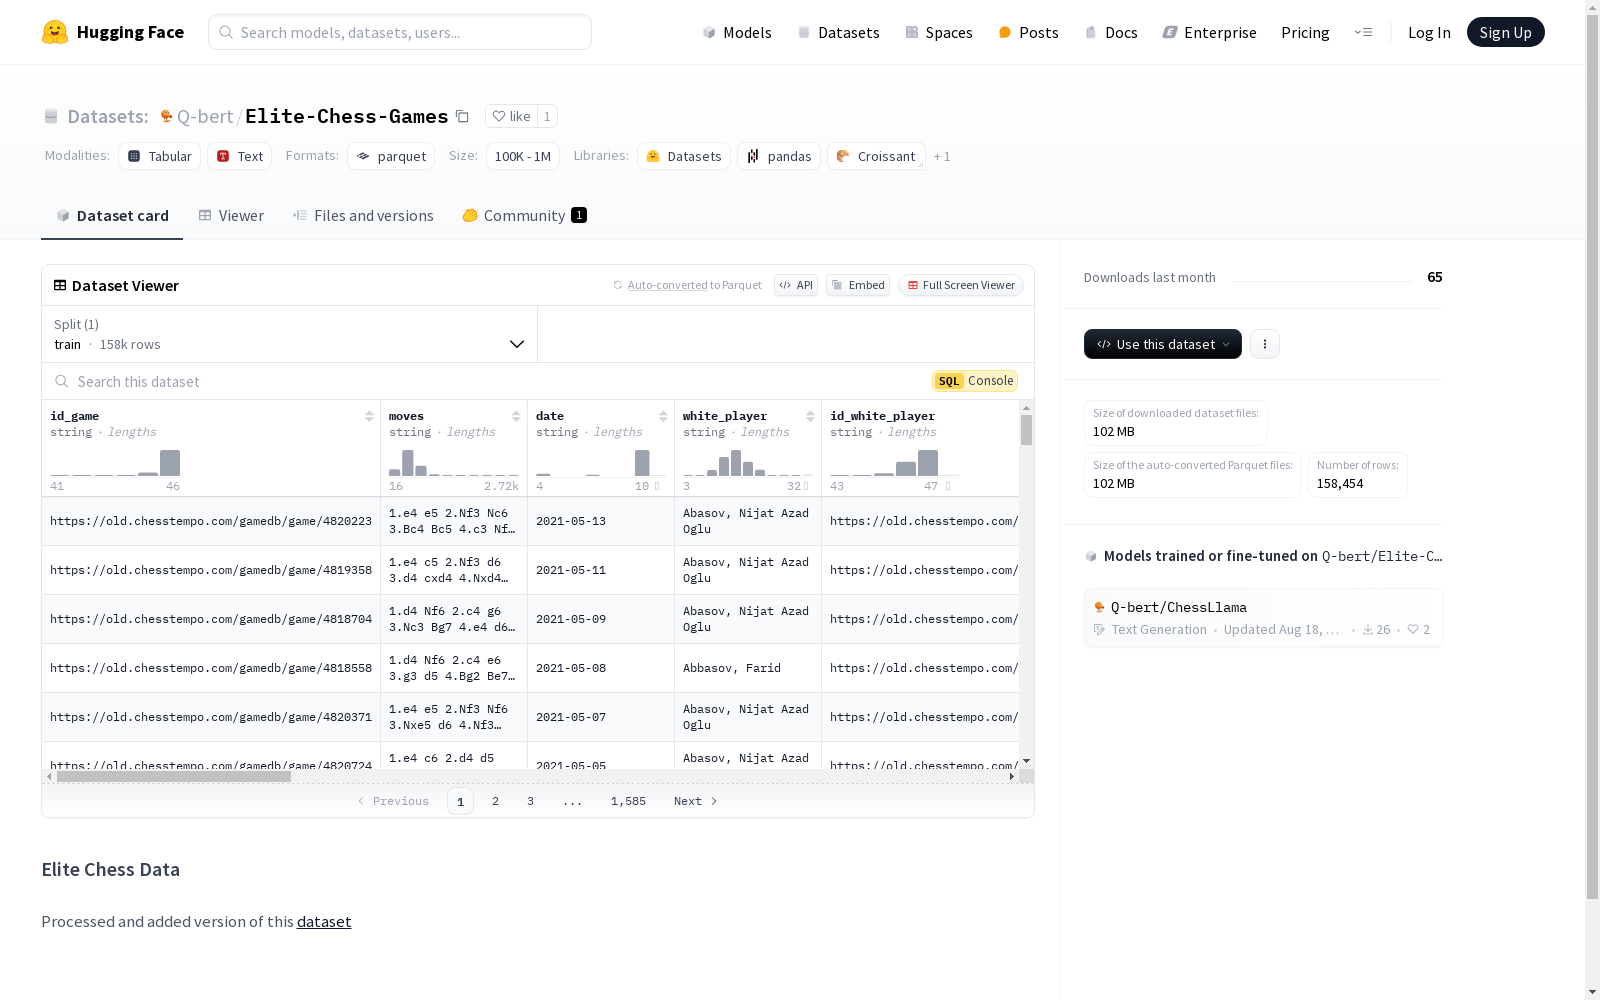1600x1000 pixels.
Task: Select the parquet format tag
Action: point(391,156)
